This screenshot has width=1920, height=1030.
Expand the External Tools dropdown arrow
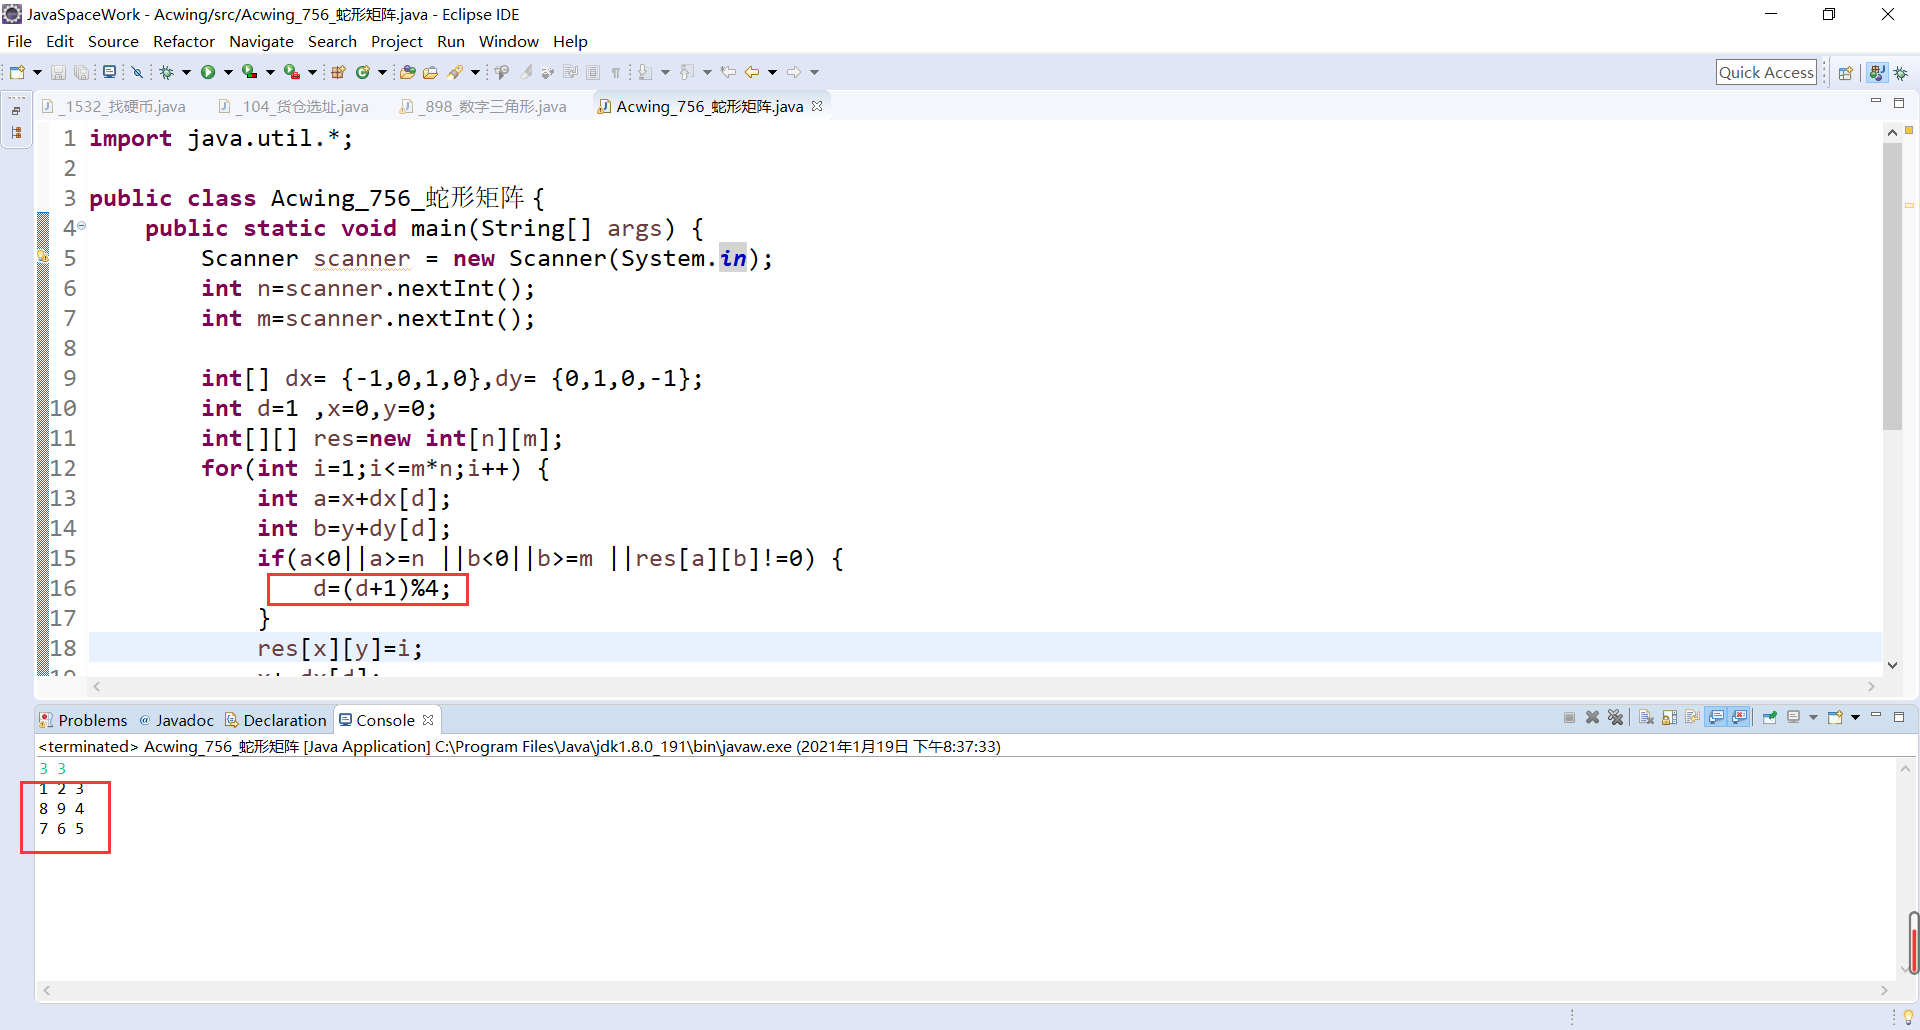[312, 72]
